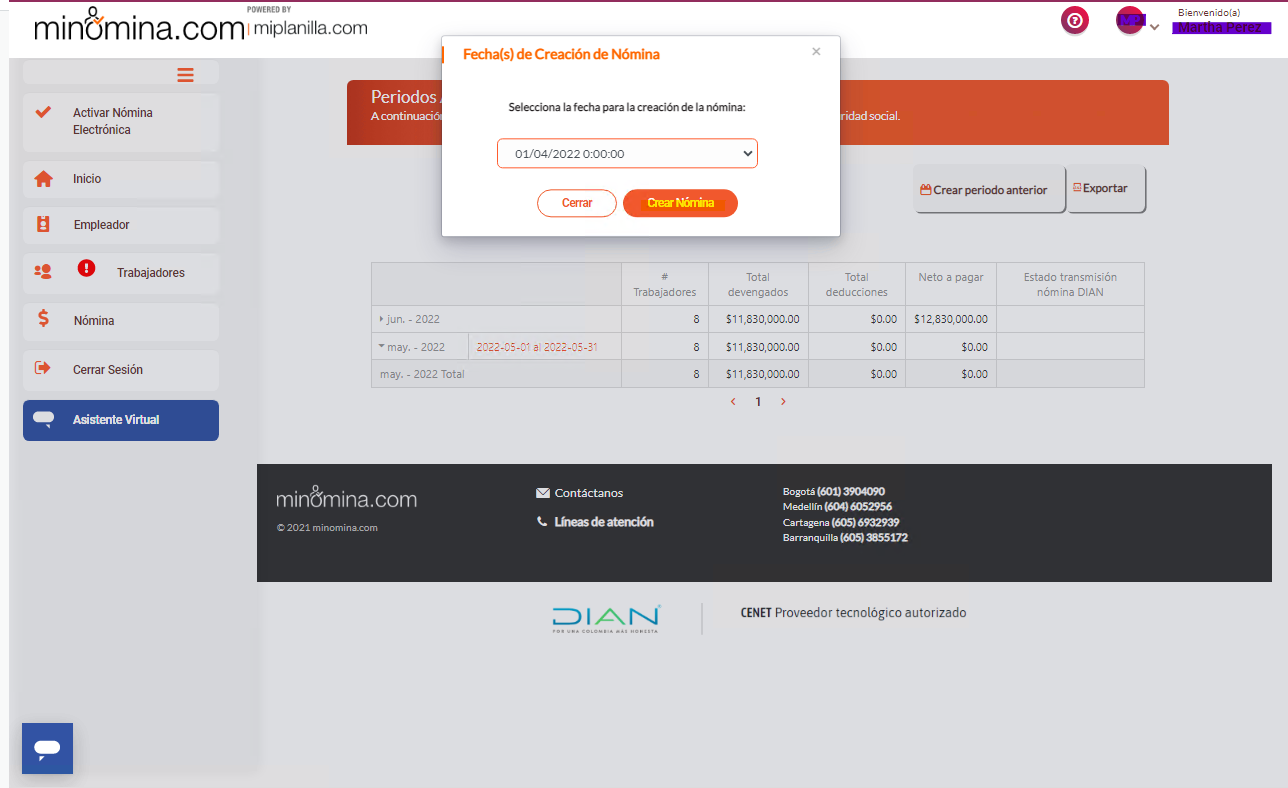The width and height of the screenshot is (1288, 788).
Task: Click Líneas de atención link
Action: [x=604, y=522]
